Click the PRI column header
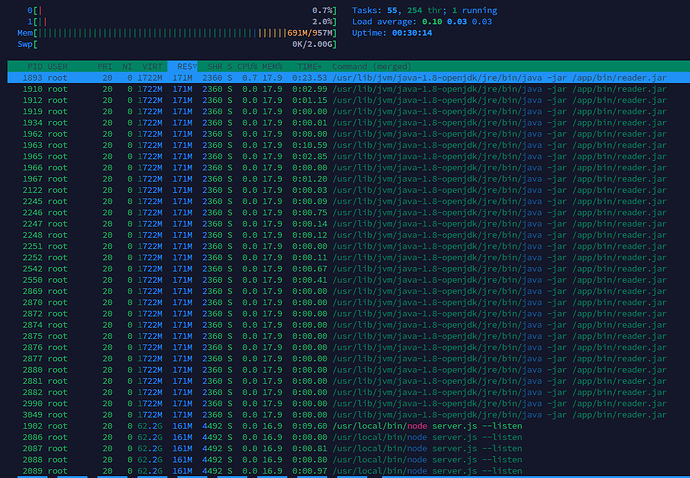This screenshot has width=690, height=478. [105, 66]
